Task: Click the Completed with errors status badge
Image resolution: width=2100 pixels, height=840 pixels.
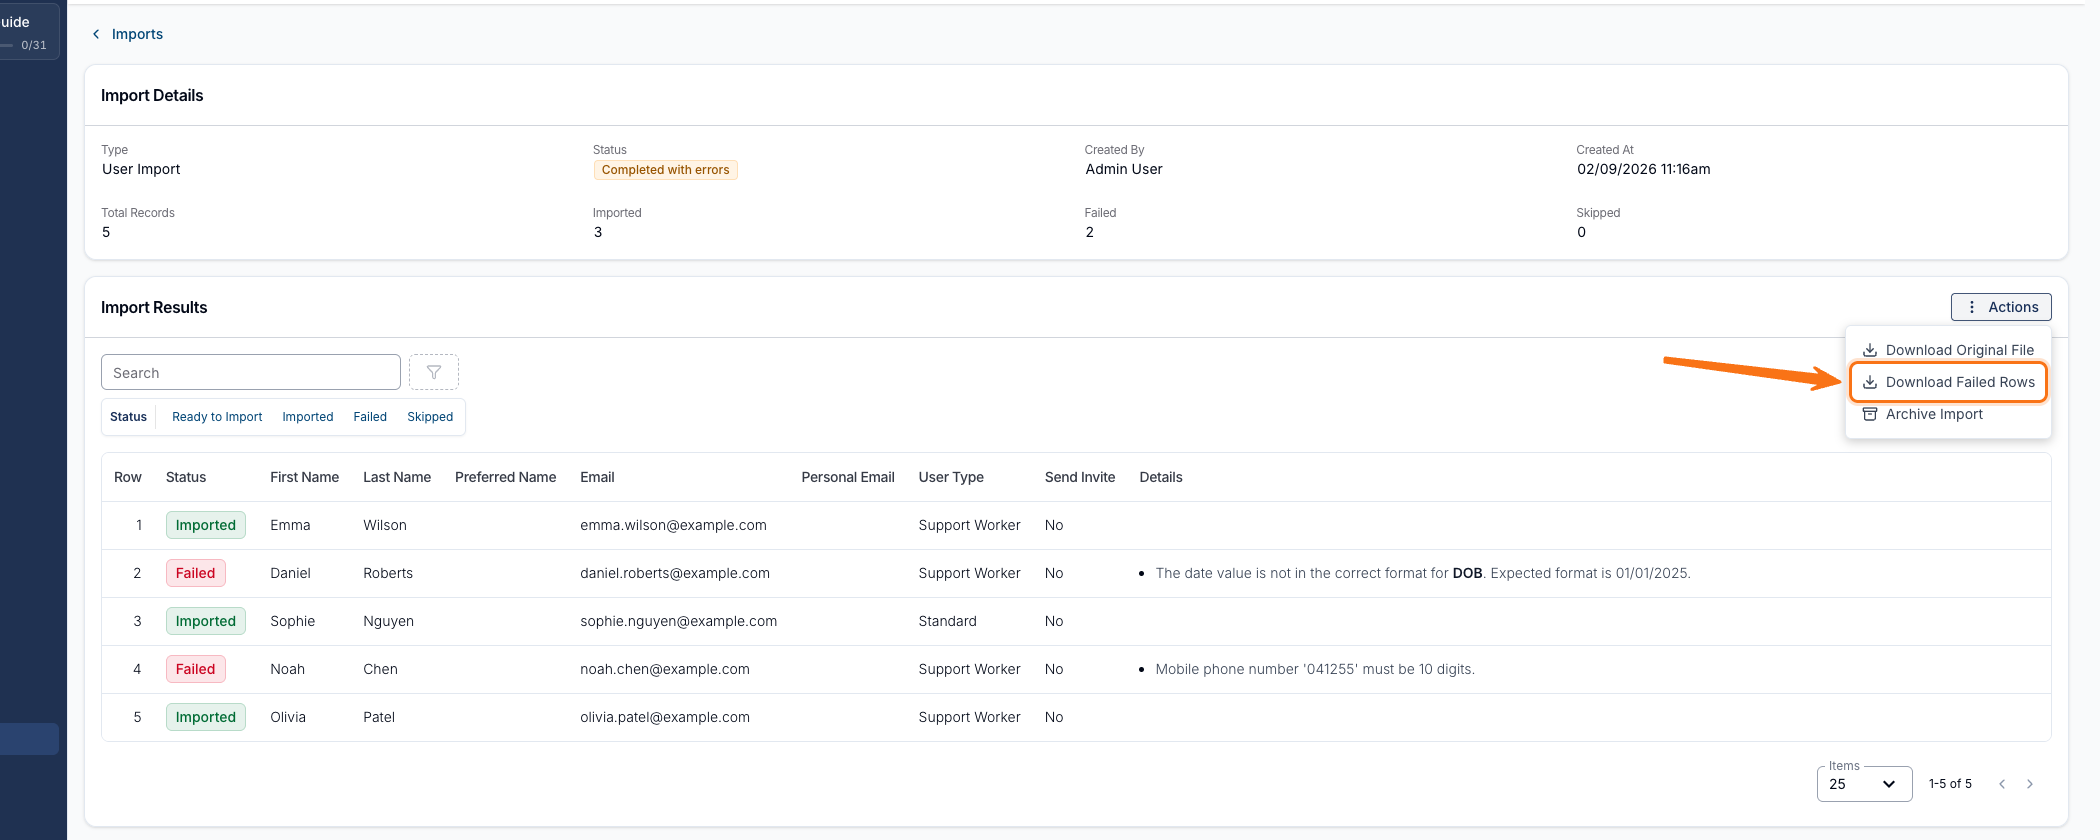Action: point(665,170)
